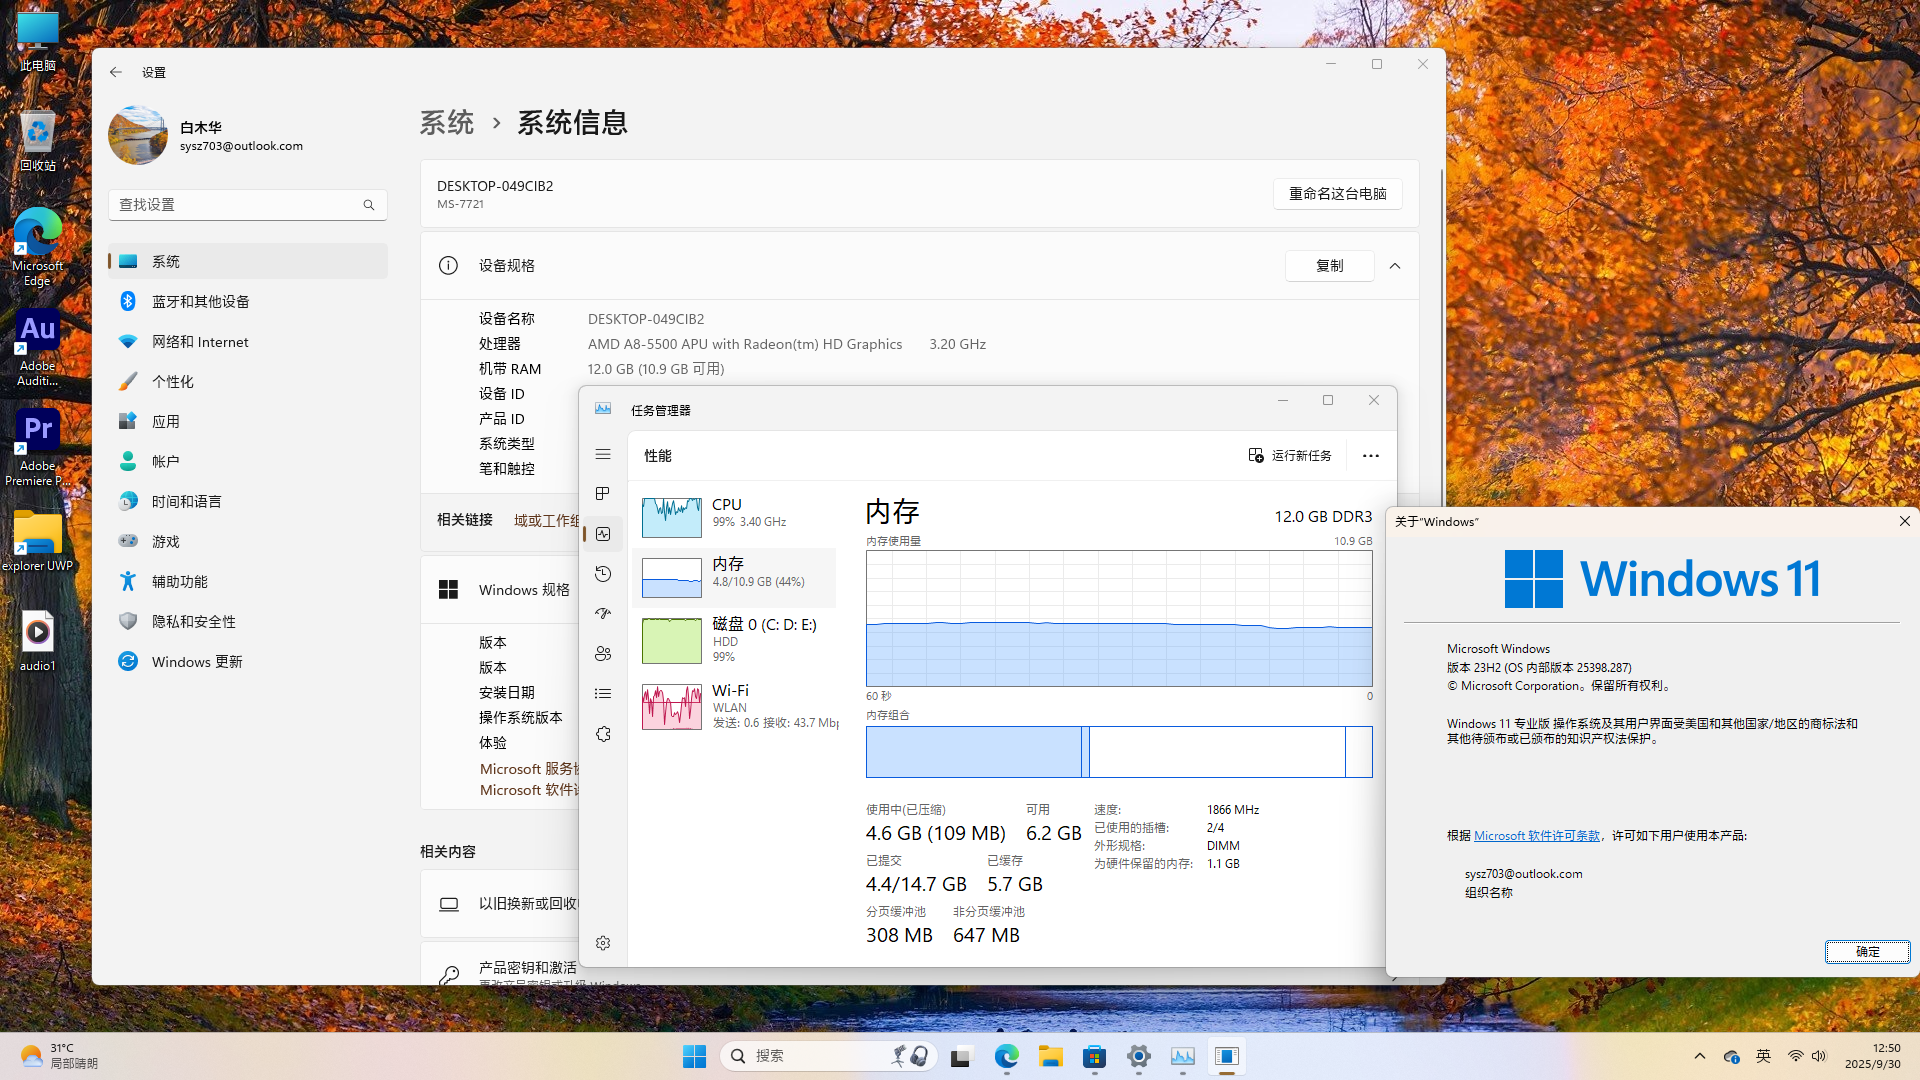
Task: Click Run new task button
Action: click(x=1290, y=455)
